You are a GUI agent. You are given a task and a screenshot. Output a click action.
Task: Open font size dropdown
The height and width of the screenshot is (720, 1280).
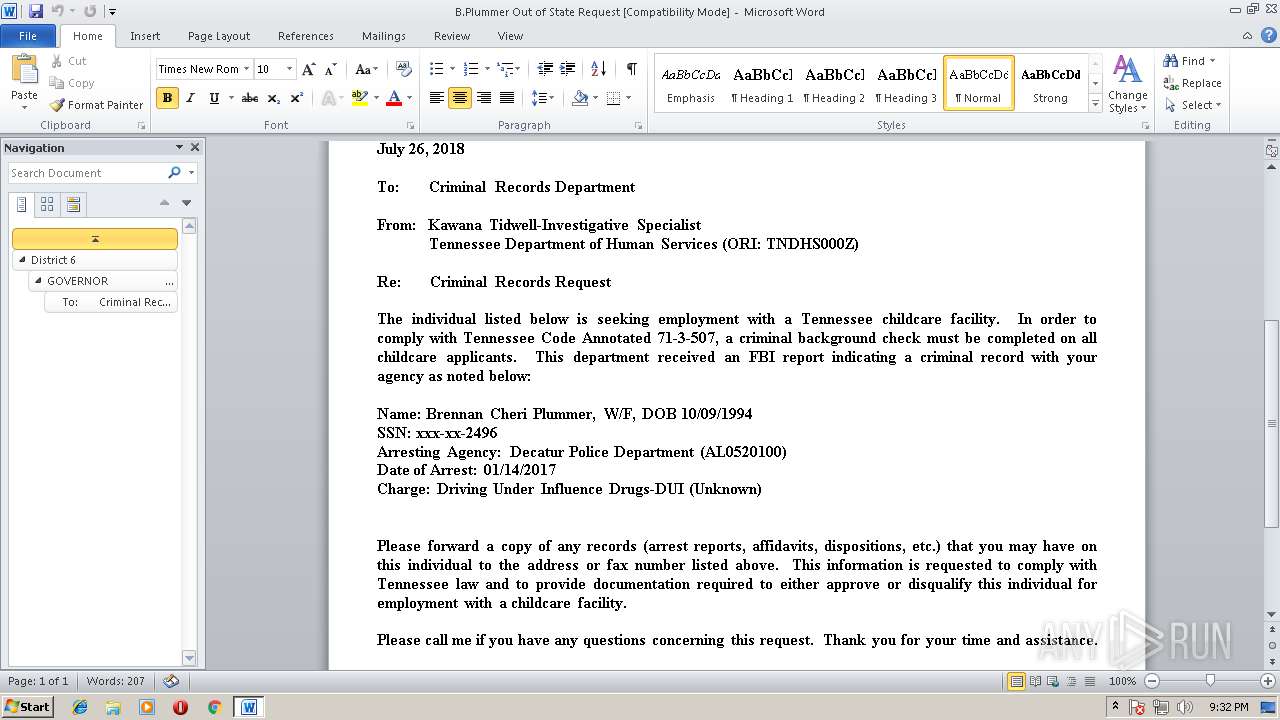coord(290,69)
